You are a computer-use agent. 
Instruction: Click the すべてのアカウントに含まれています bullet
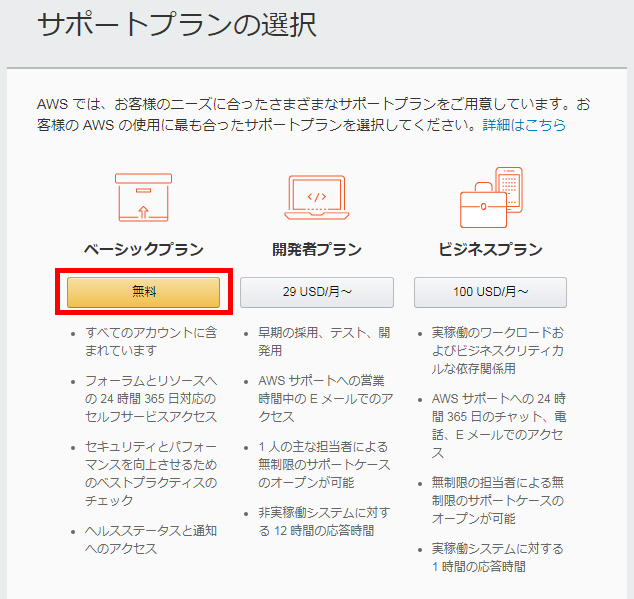click(151, 341)
